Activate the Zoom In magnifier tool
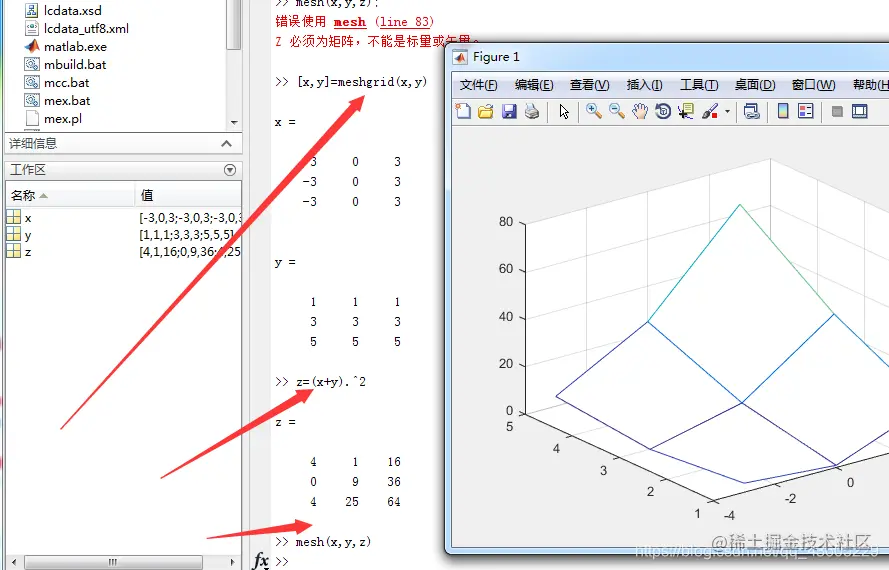 [594, 111]
